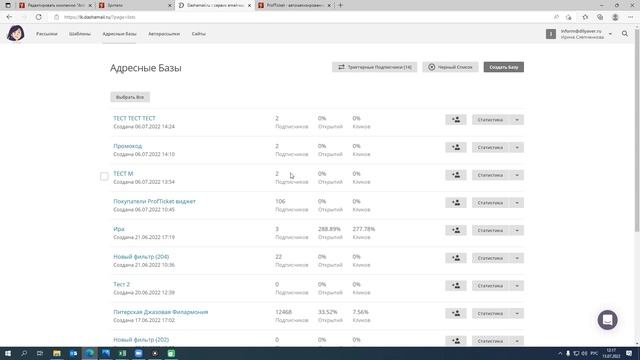Image resolution: width=640 pixels, height=360 pixels.
Task: Add subscriber to Ира base
Action: (x=456, y=230)
